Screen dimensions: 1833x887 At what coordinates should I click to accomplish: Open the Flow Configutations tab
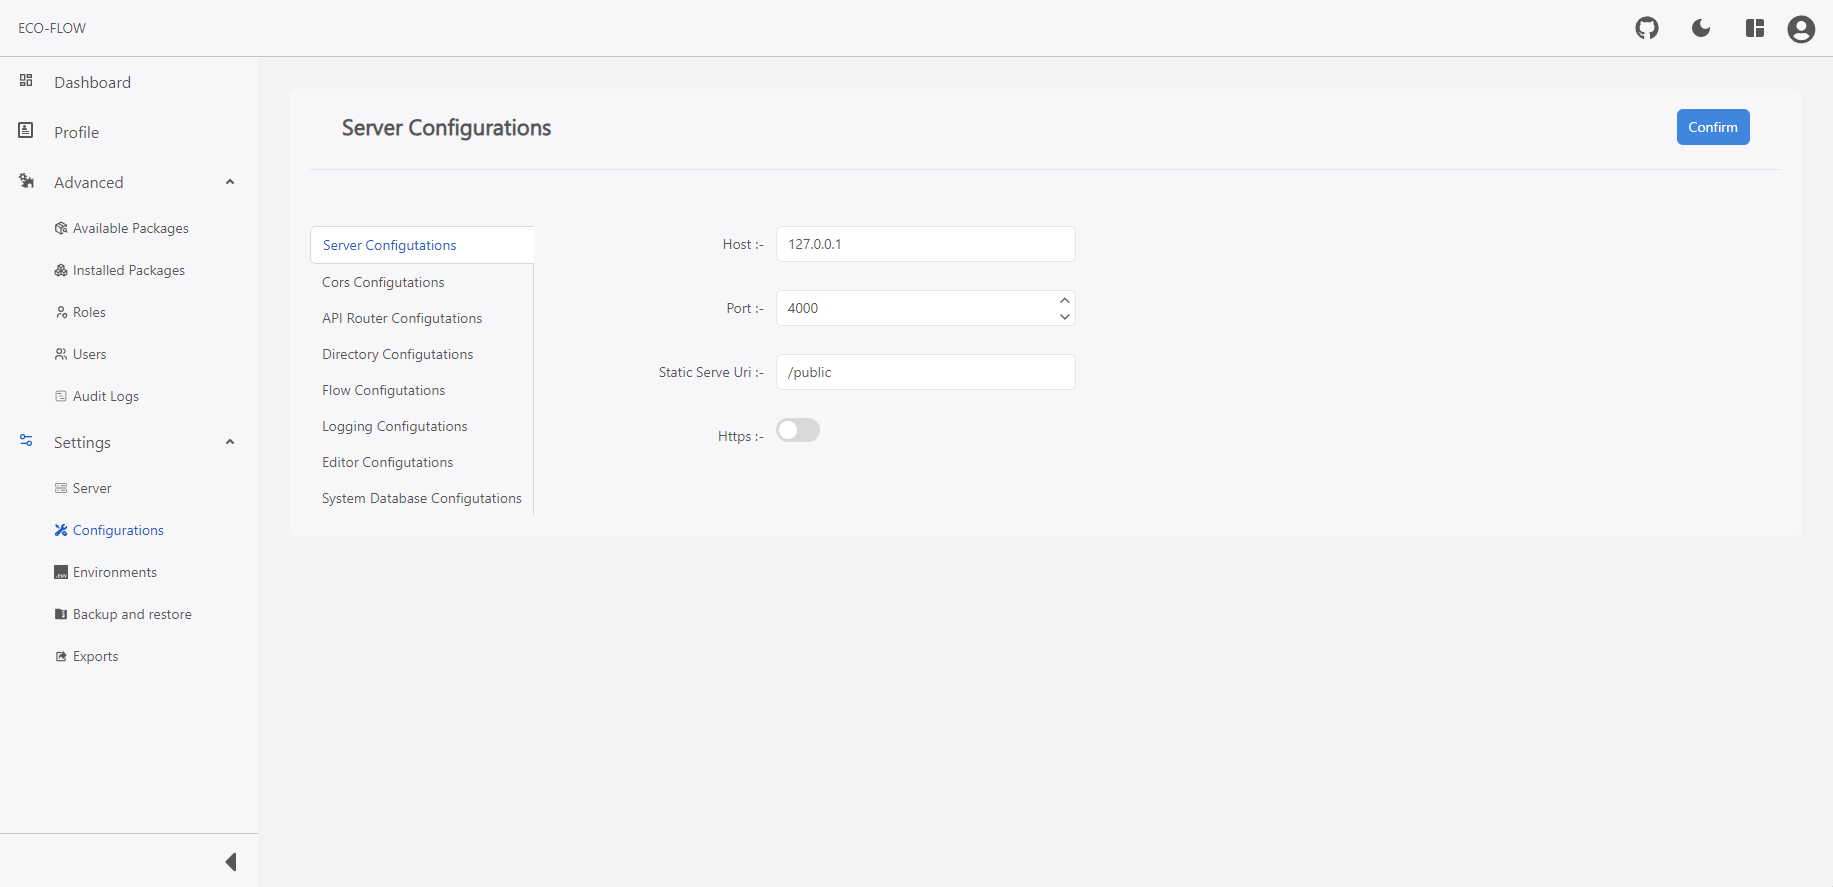point(422,390)
